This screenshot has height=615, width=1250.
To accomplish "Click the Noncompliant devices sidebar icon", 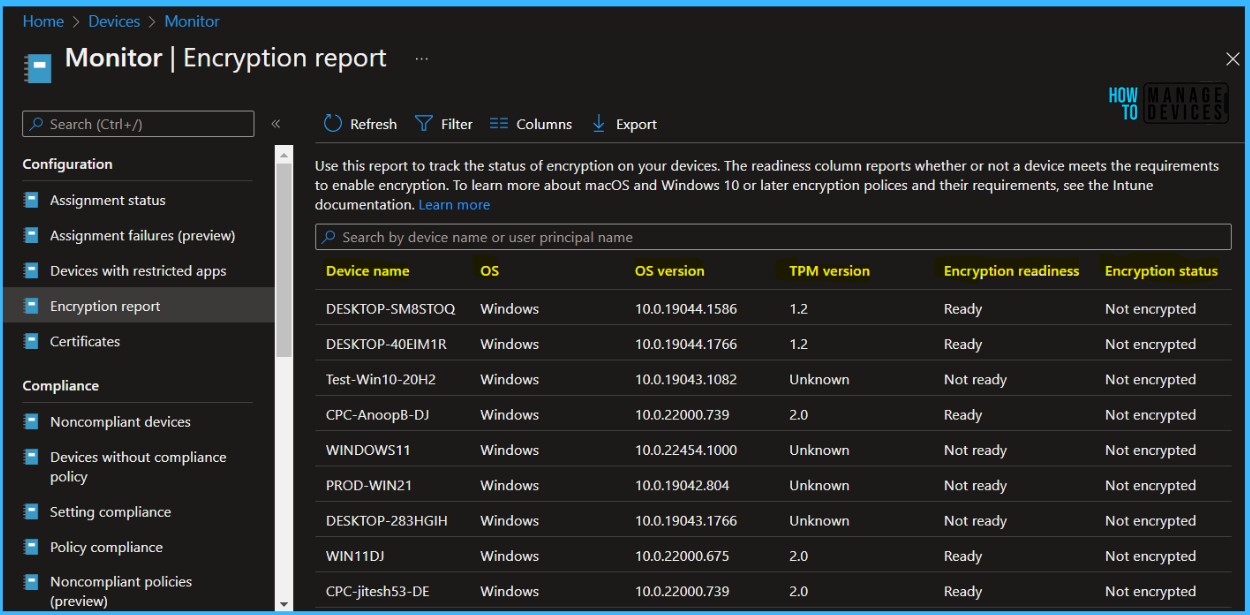I will point(31,422).
